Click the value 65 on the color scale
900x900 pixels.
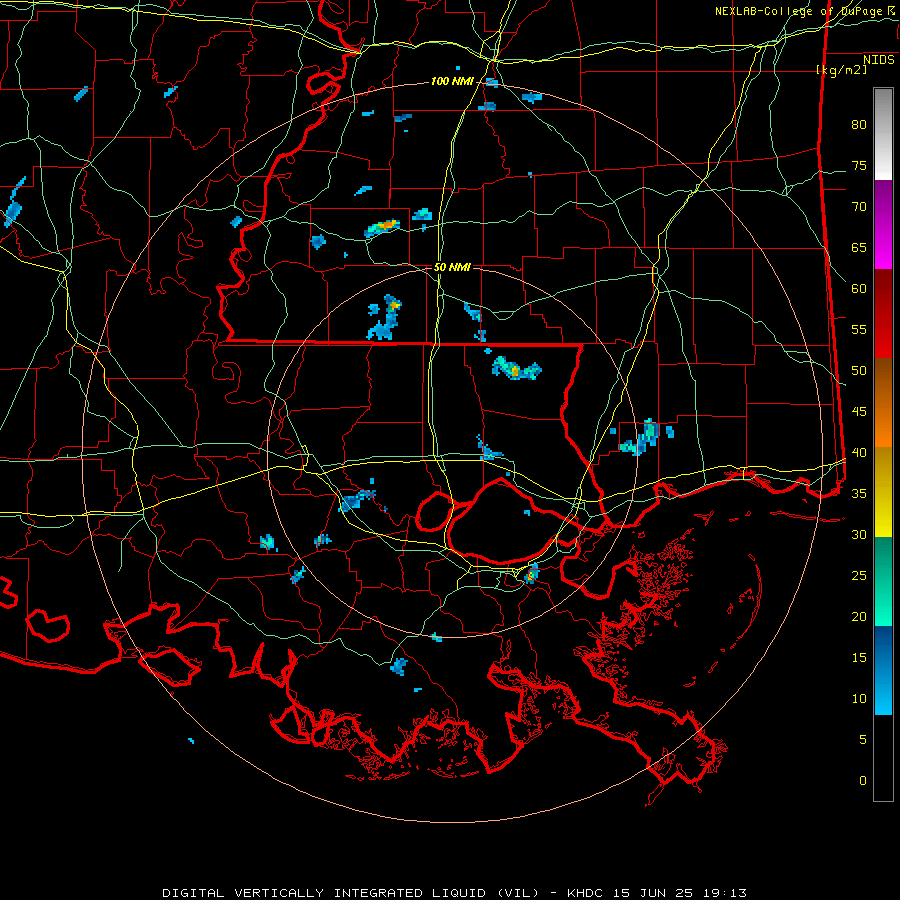pyautogui.click(x=859, y=248)
